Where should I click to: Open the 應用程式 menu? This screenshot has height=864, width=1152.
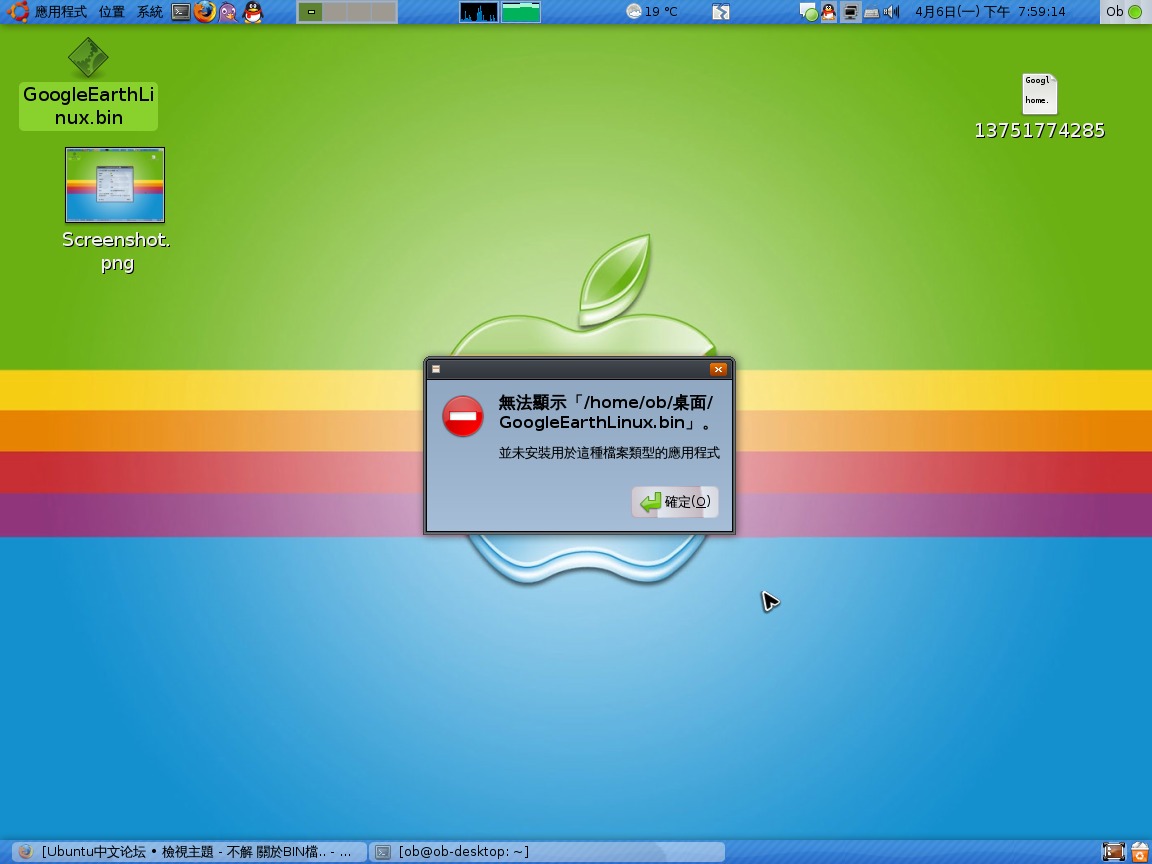coord(61,12)
